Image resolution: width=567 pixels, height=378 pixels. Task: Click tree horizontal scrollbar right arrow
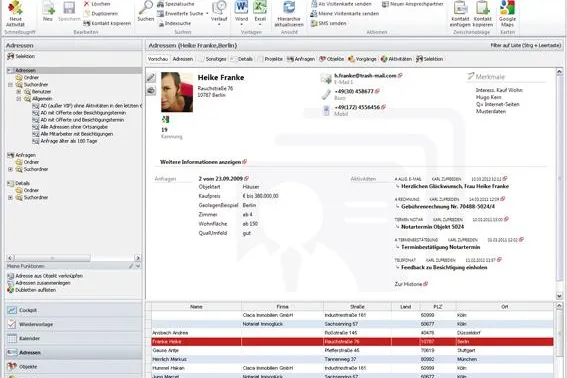pyautogui.click(x=138, y=258)
